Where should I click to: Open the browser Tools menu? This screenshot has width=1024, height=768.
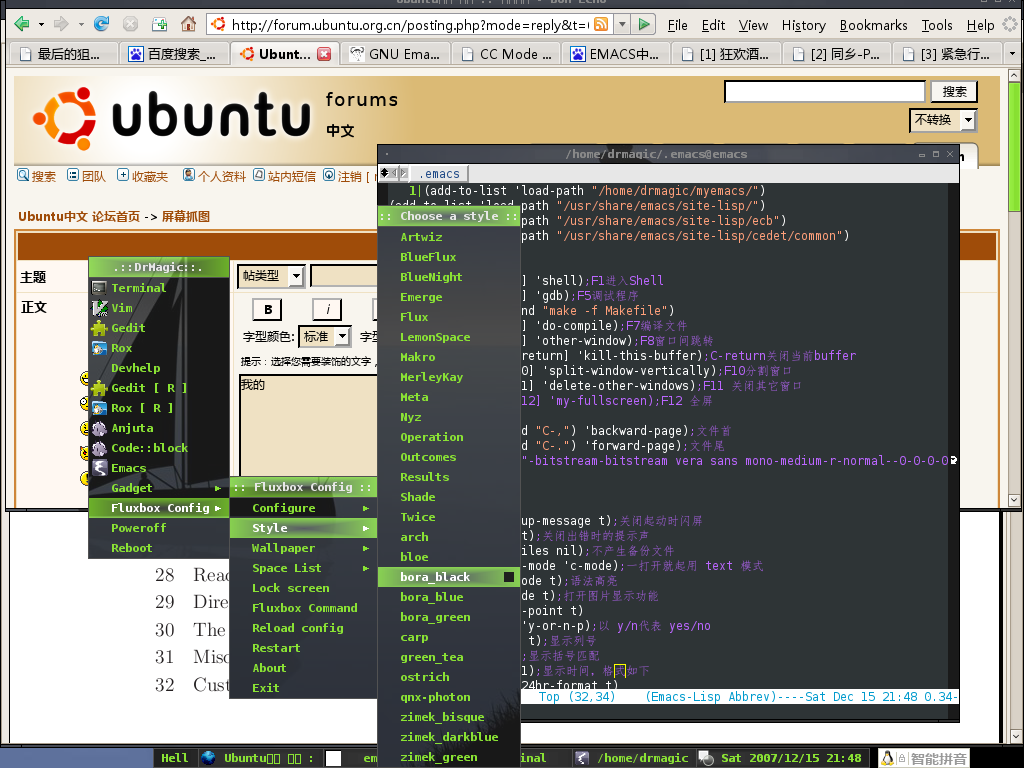coord(937,25)
